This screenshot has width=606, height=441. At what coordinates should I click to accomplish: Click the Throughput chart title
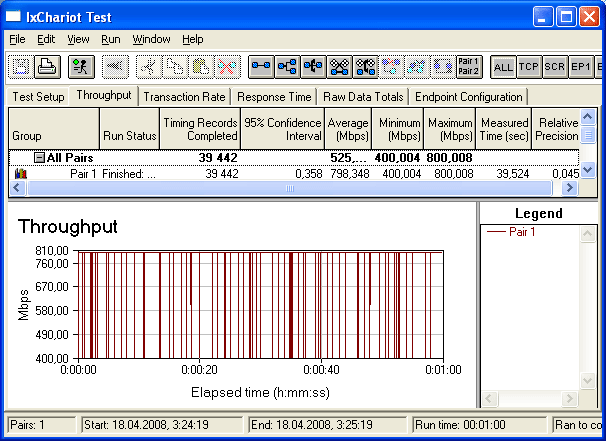[x=68, y=226]
